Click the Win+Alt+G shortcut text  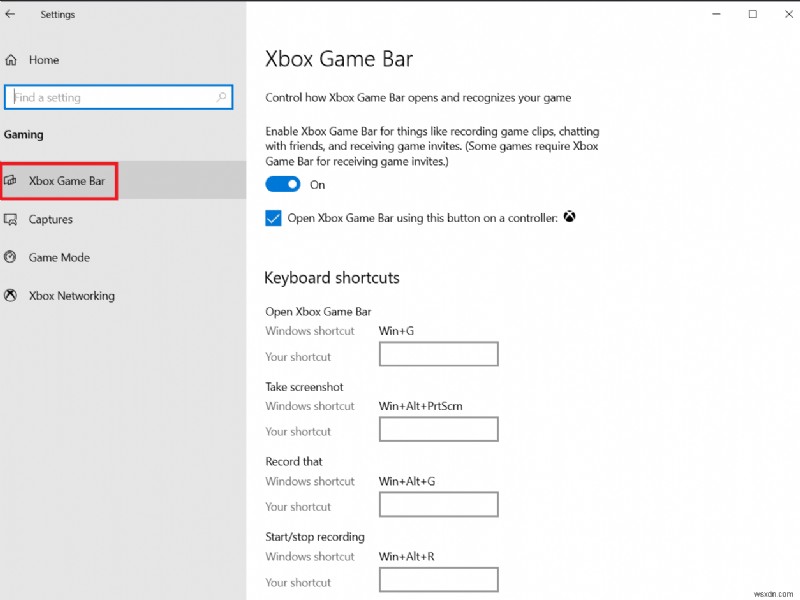pos(407,481)
